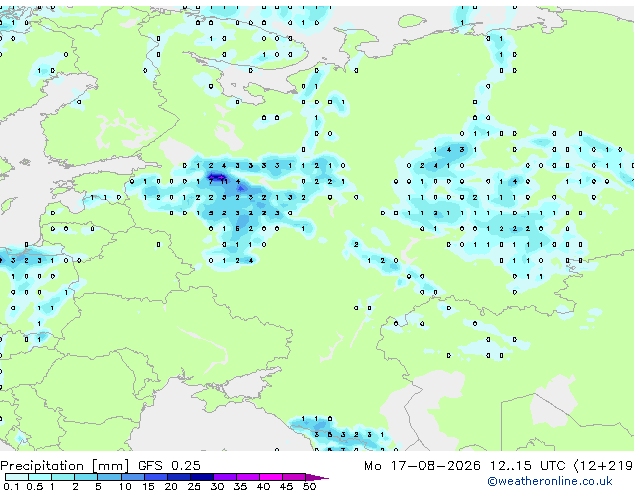Pick the 10–15 mm legend color swatch
Screen dimensions: 634x490
click(132, 477)
